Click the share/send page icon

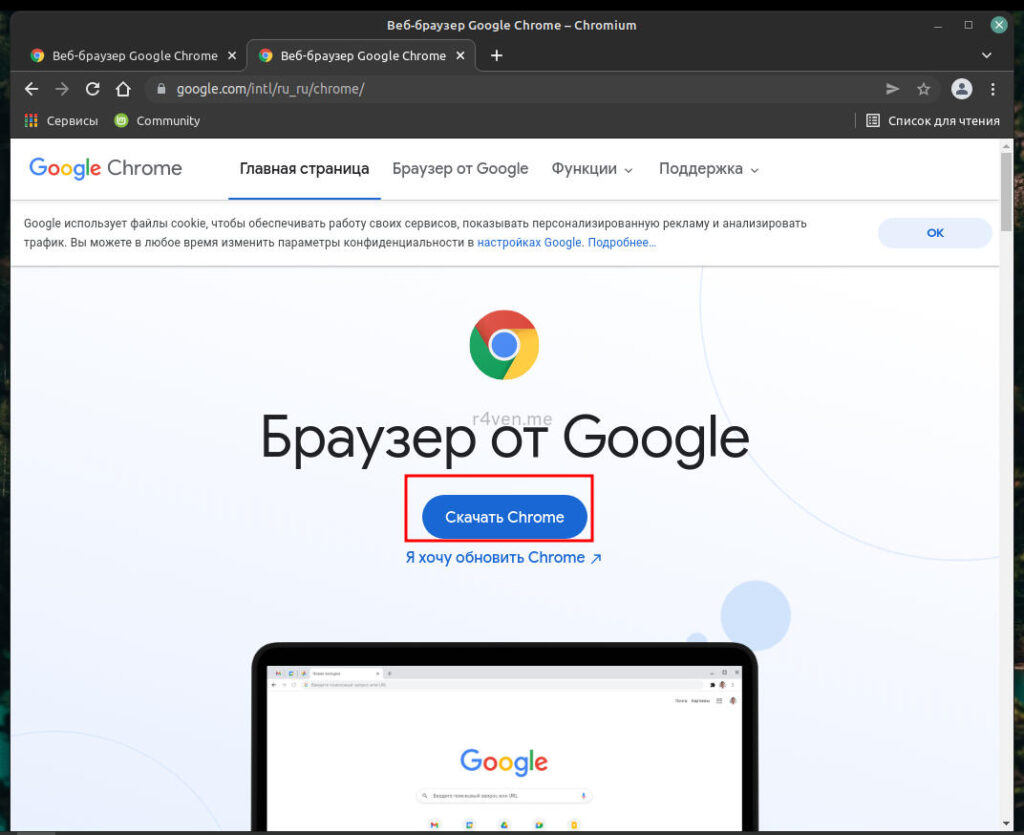[x=892, y=89]
